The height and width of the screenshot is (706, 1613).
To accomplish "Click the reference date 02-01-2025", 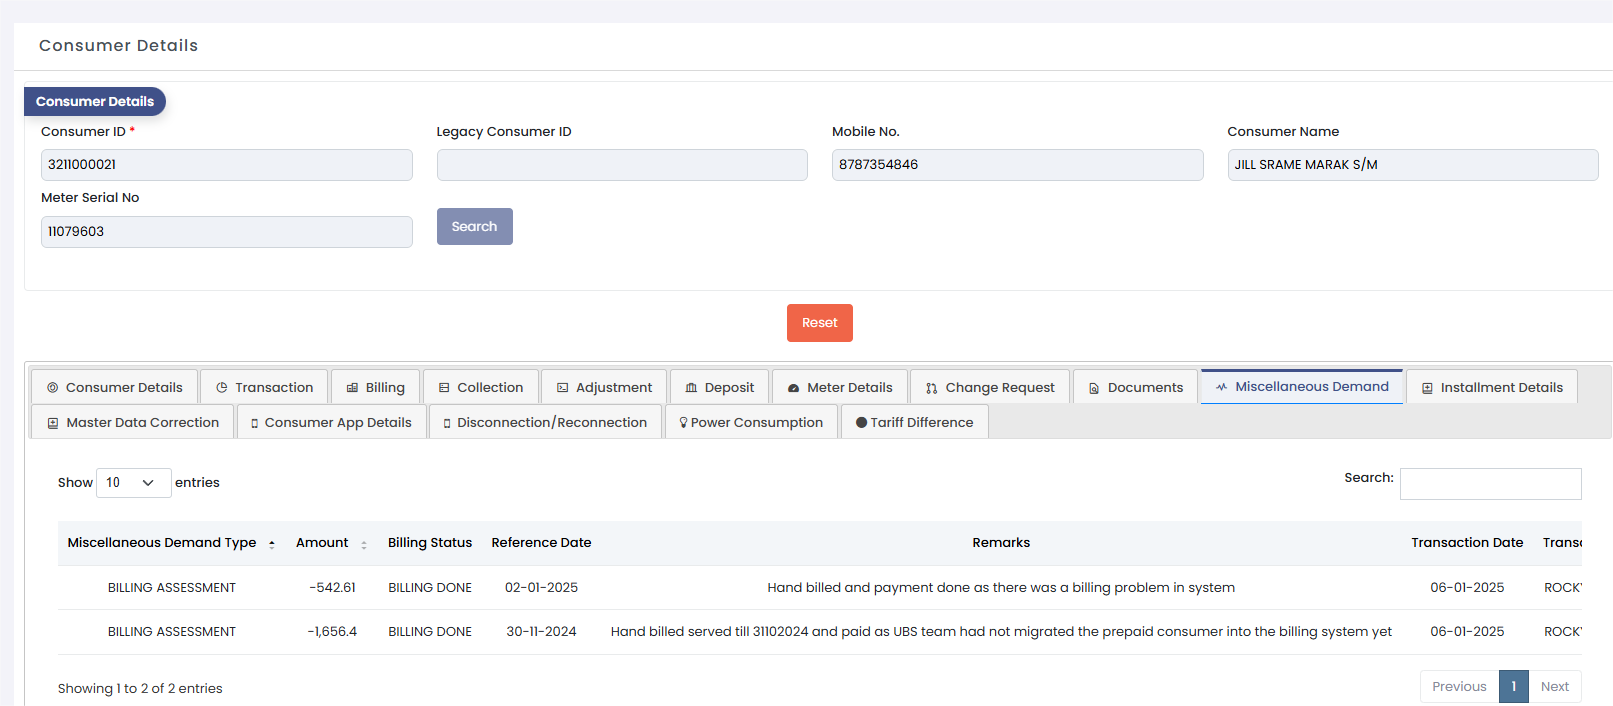I will (541, 588).
